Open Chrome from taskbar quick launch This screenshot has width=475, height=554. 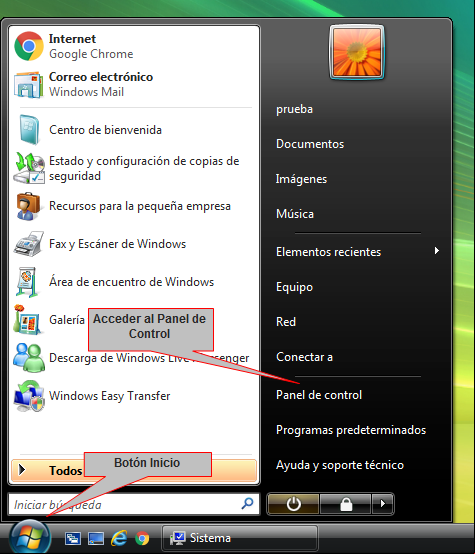coord(142,538)
